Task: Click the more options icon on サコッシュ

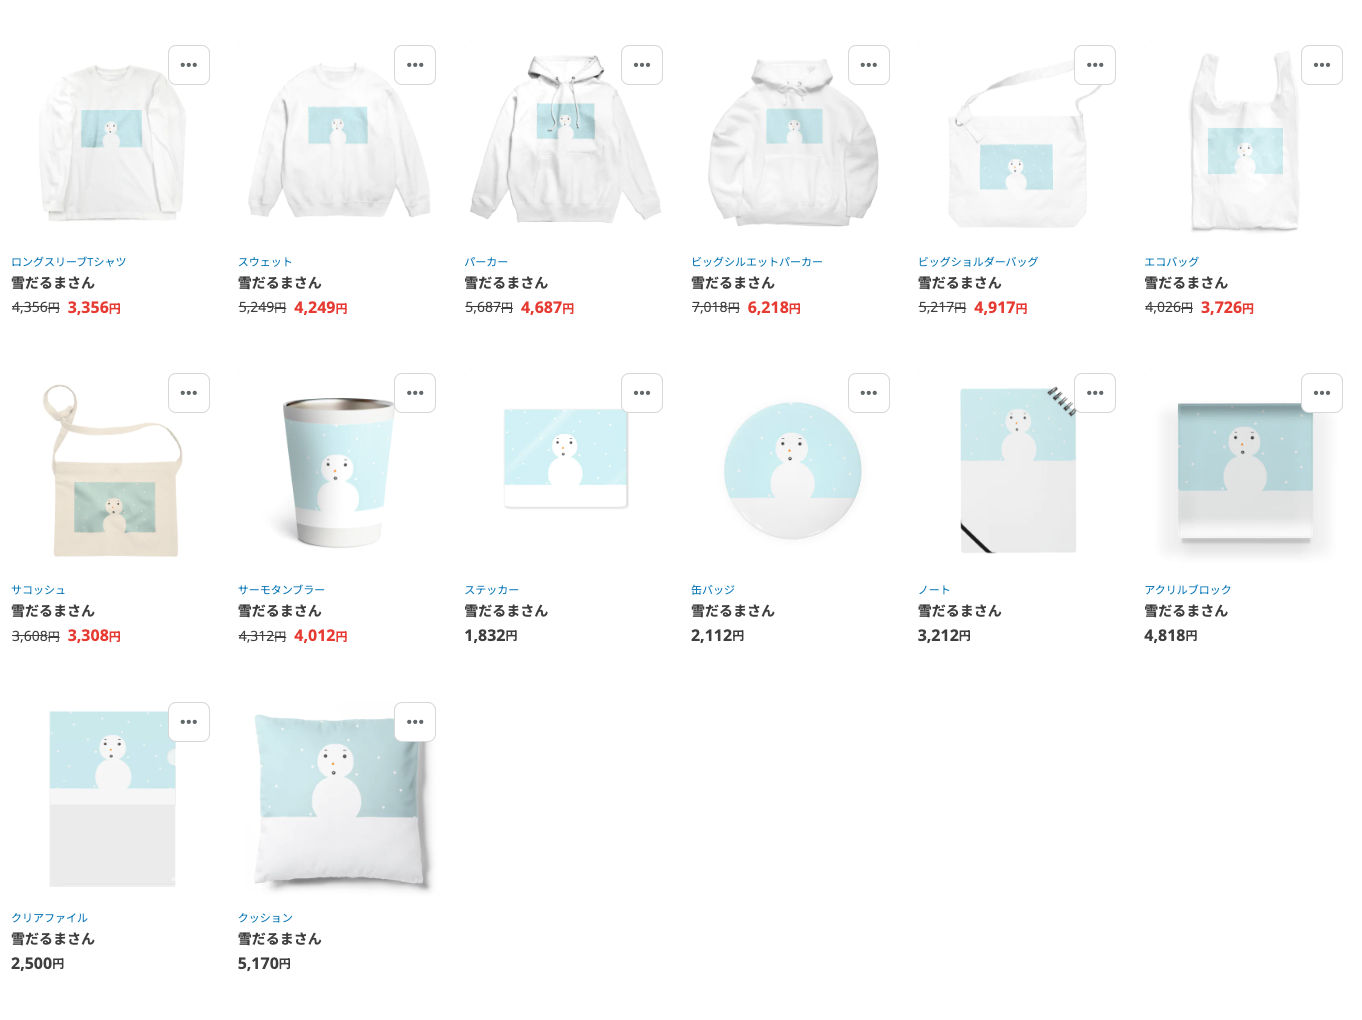Action: click(189, 393)
